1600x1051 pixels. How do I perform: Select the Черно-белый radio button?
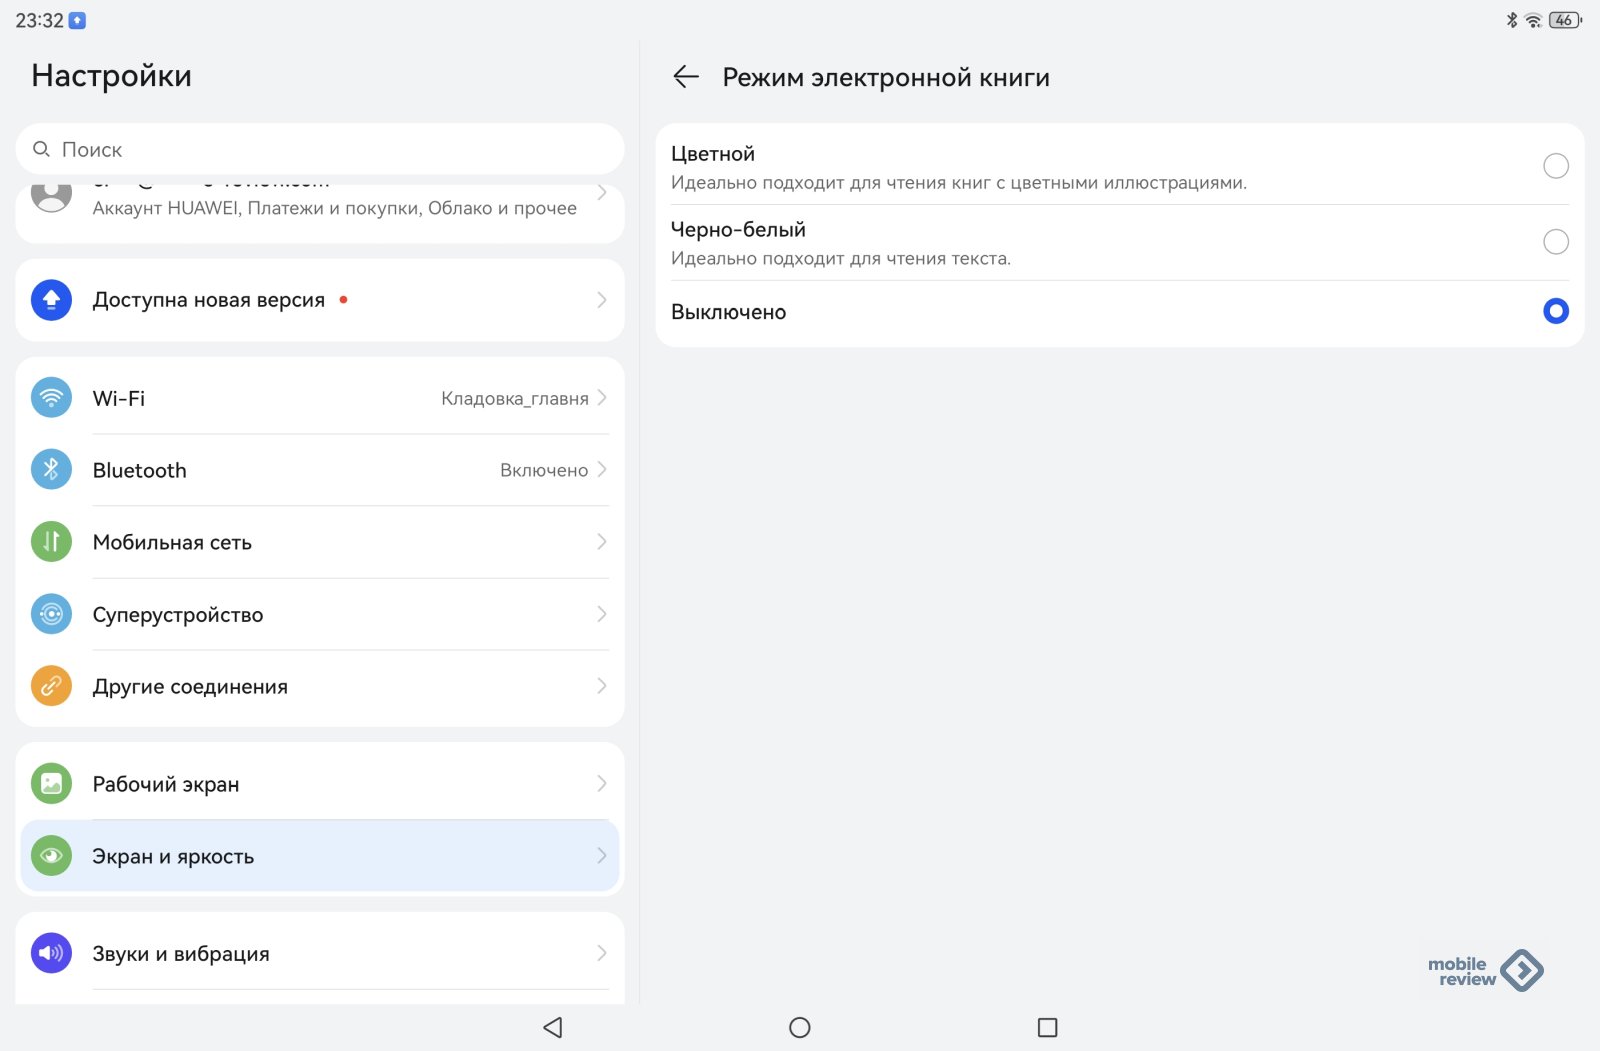1555,242
